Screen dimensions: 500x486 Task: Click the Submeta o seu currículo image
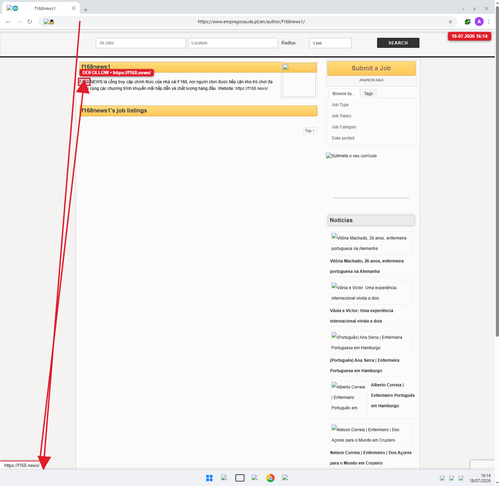click(x=351, y=156)
